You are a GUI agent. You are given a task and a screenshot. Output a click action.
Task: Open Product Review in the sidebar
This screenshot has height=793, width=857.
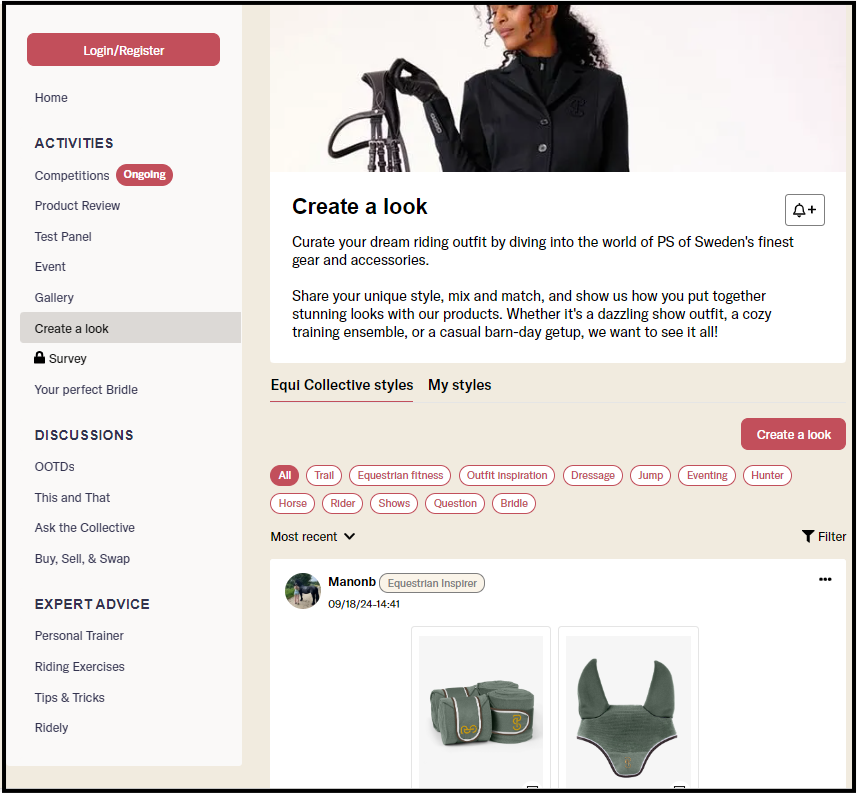point(77,206)
